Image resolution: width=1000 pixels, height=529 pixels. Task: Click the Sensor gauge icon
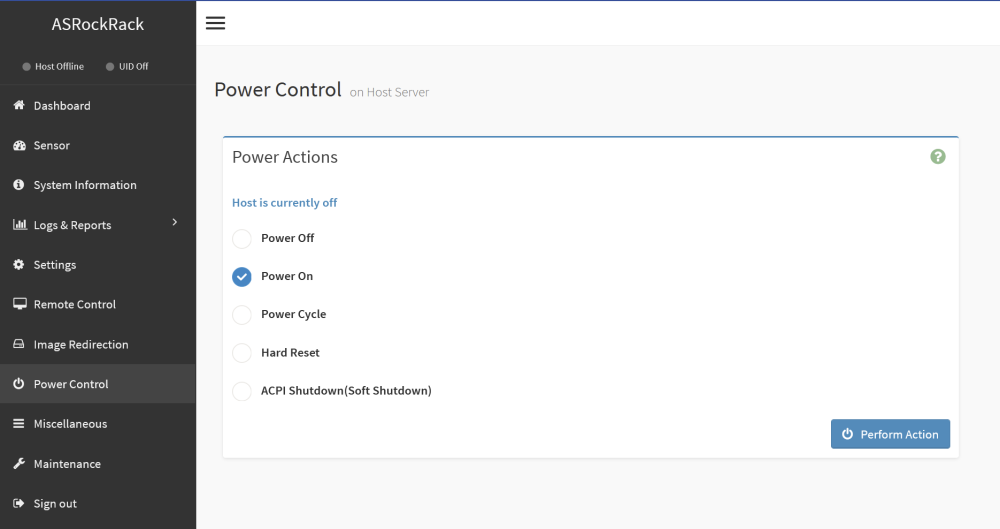(x=19, y=145)
